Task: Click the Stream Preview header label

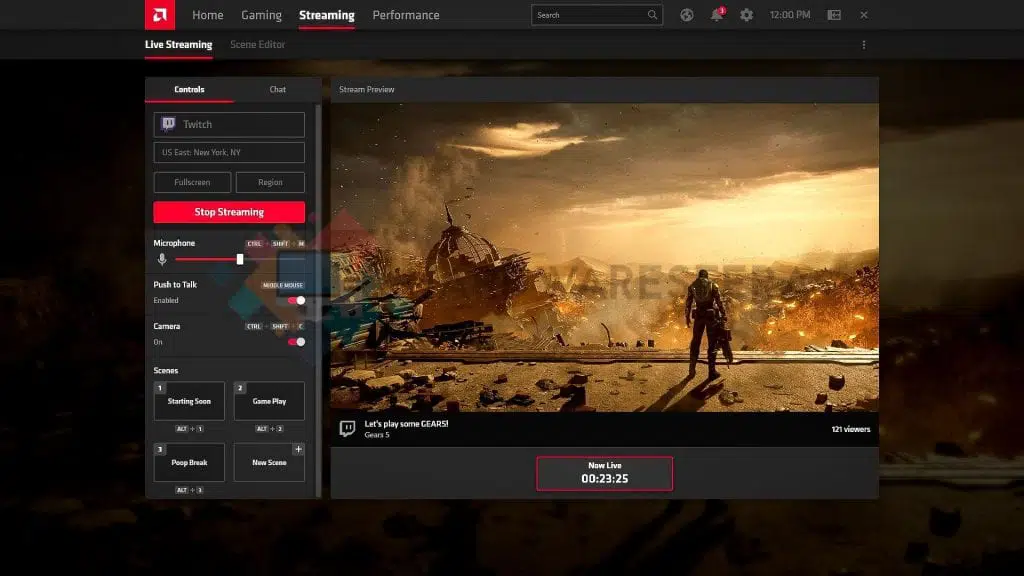Action: (x=366, y=89)
